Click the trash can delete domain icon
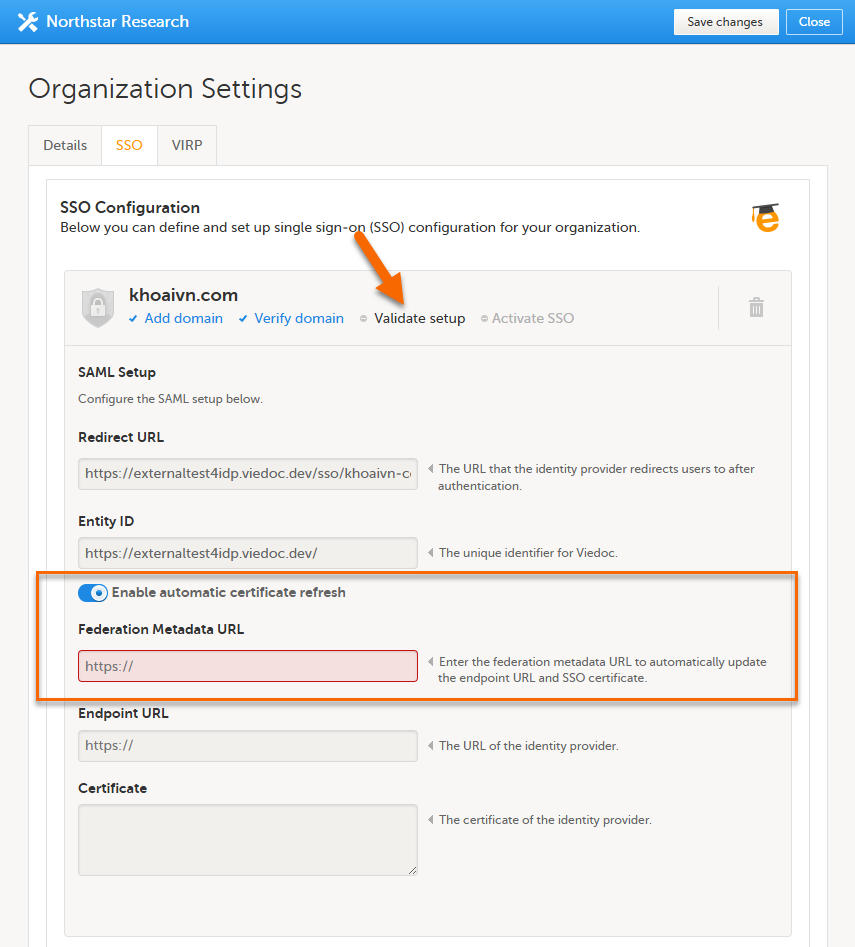This screenshot has width=855, height=947. (757, 307)
